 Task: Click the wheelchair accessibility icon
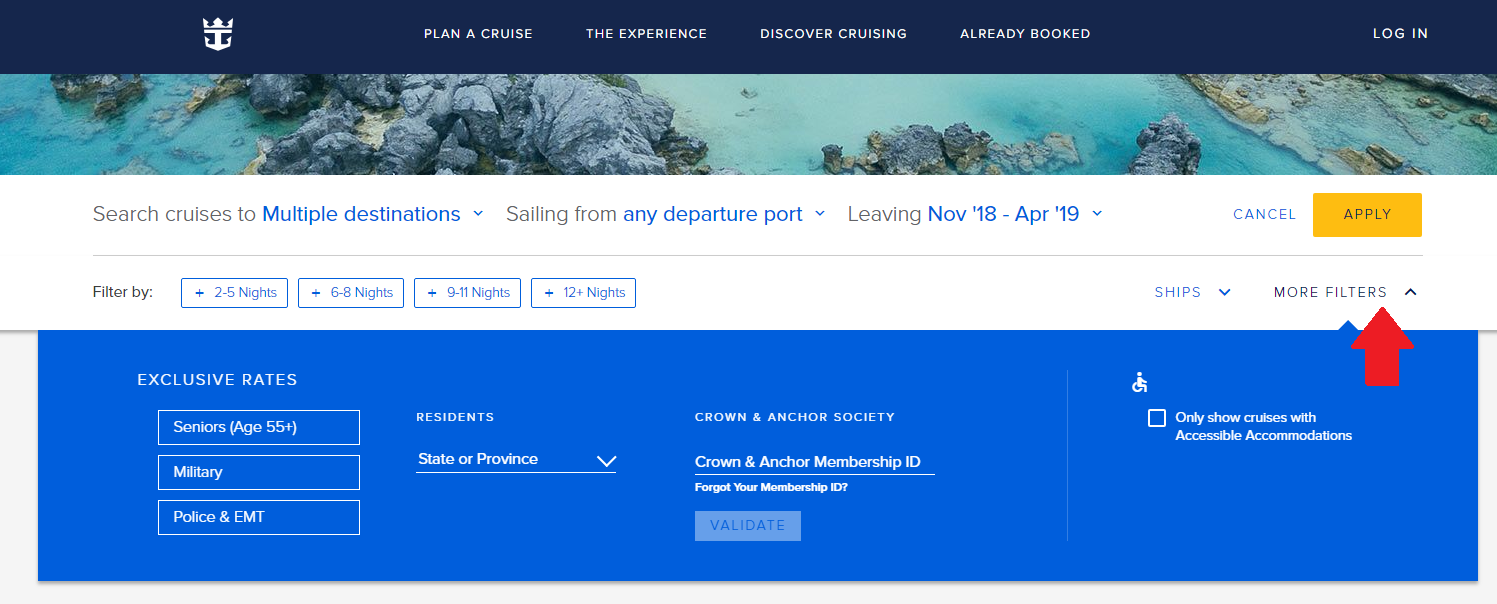[x=1140, y=382]
